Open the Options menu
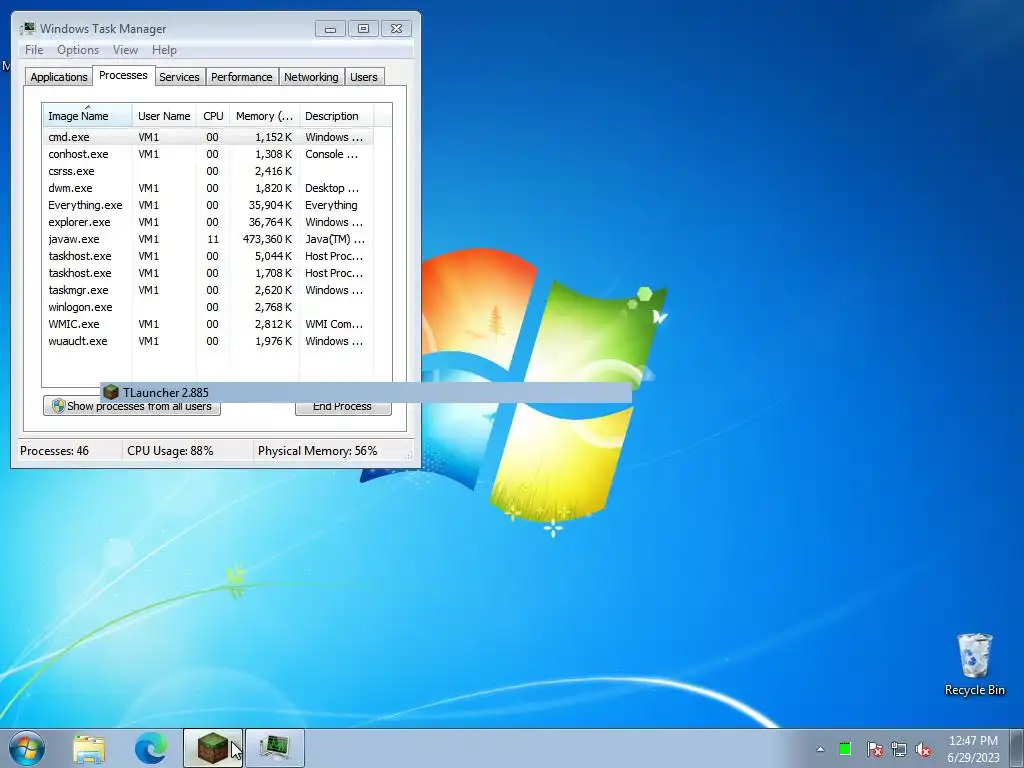This screenshot has width=1024, height=768. tap(78, 50)
